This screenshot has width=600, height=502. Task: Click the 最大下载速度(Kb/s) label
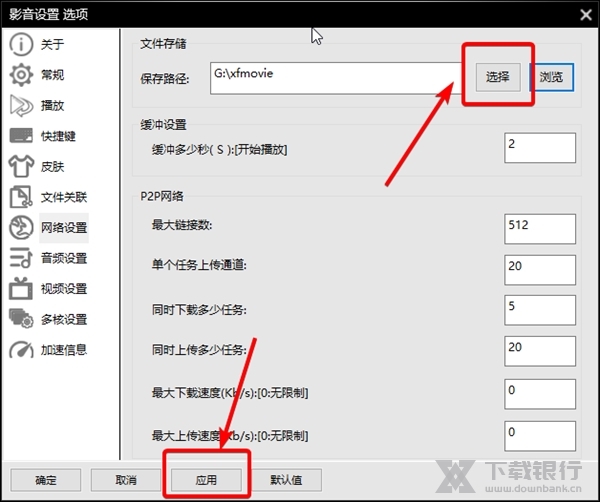pyautogui.click(x=230, y=393)
